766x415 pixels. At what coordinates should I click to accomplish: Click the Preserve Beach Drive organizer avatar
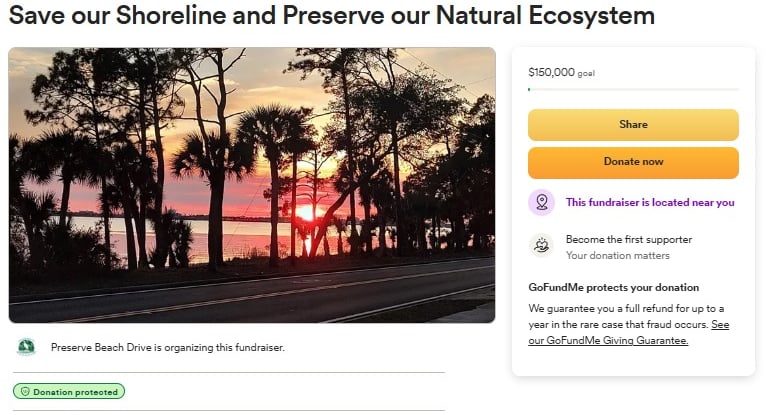point(26,347)
